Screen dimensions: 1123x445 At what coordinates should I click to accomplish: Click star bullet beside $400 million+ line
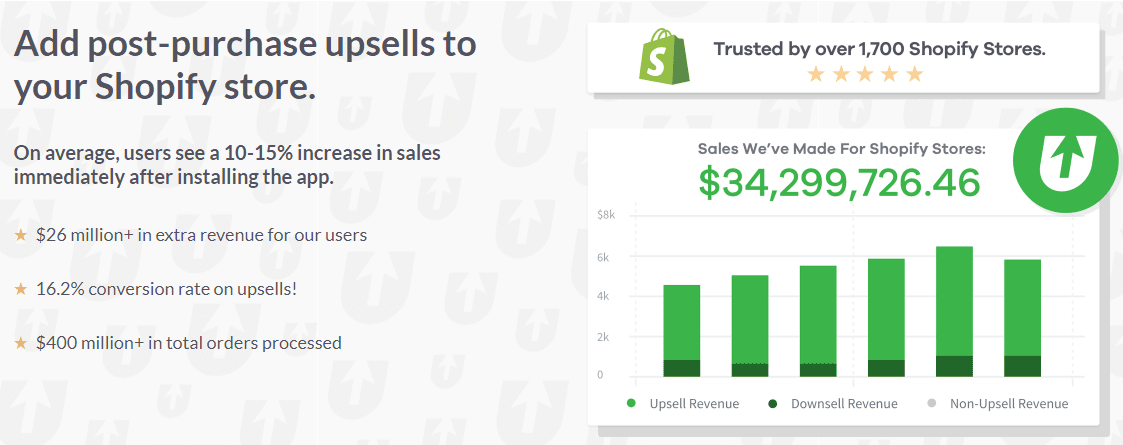coord(21,343)
